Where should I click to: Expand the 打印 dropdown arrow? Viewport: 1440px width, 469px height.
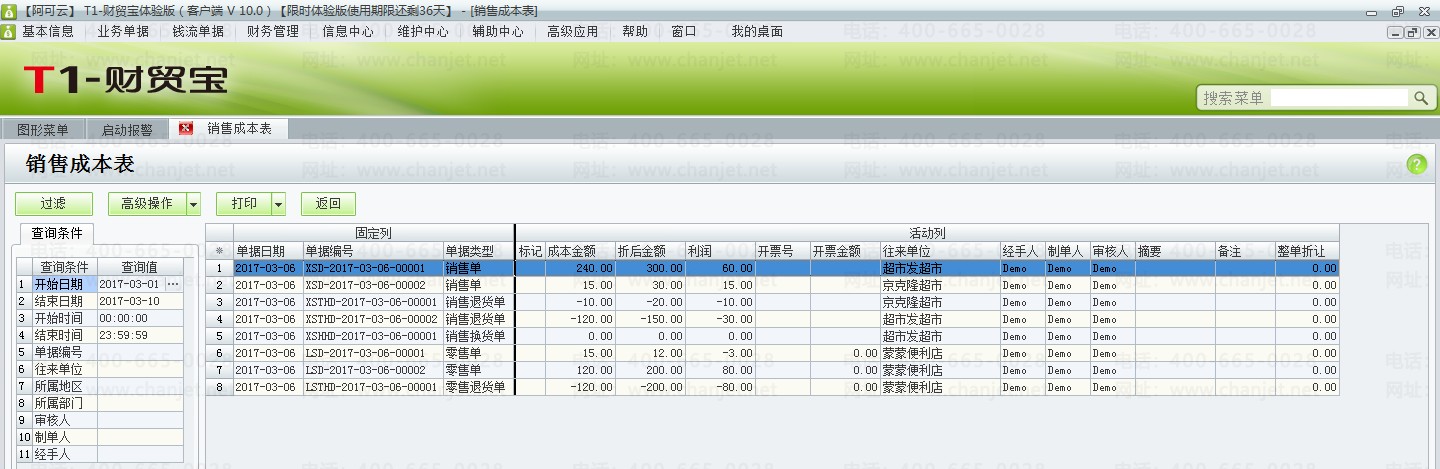(x=279, y=204)
